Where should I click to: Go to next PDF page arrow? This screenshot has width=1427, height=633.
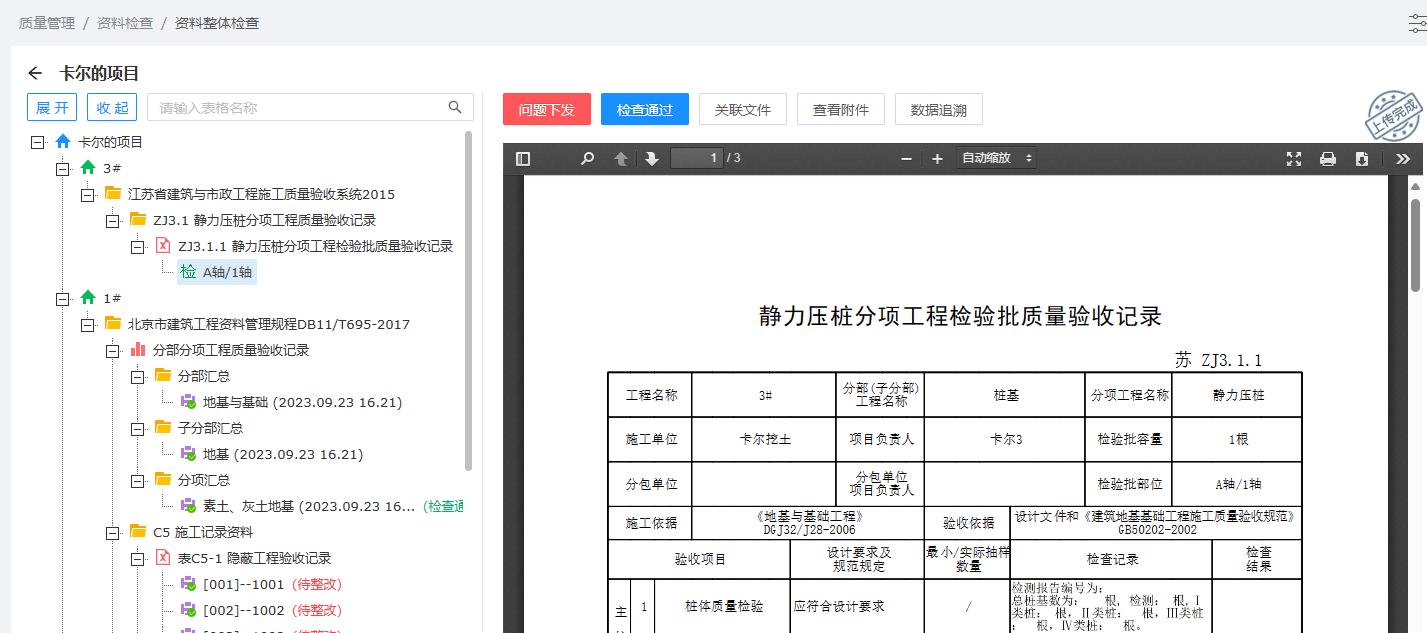tap(652, 158)
